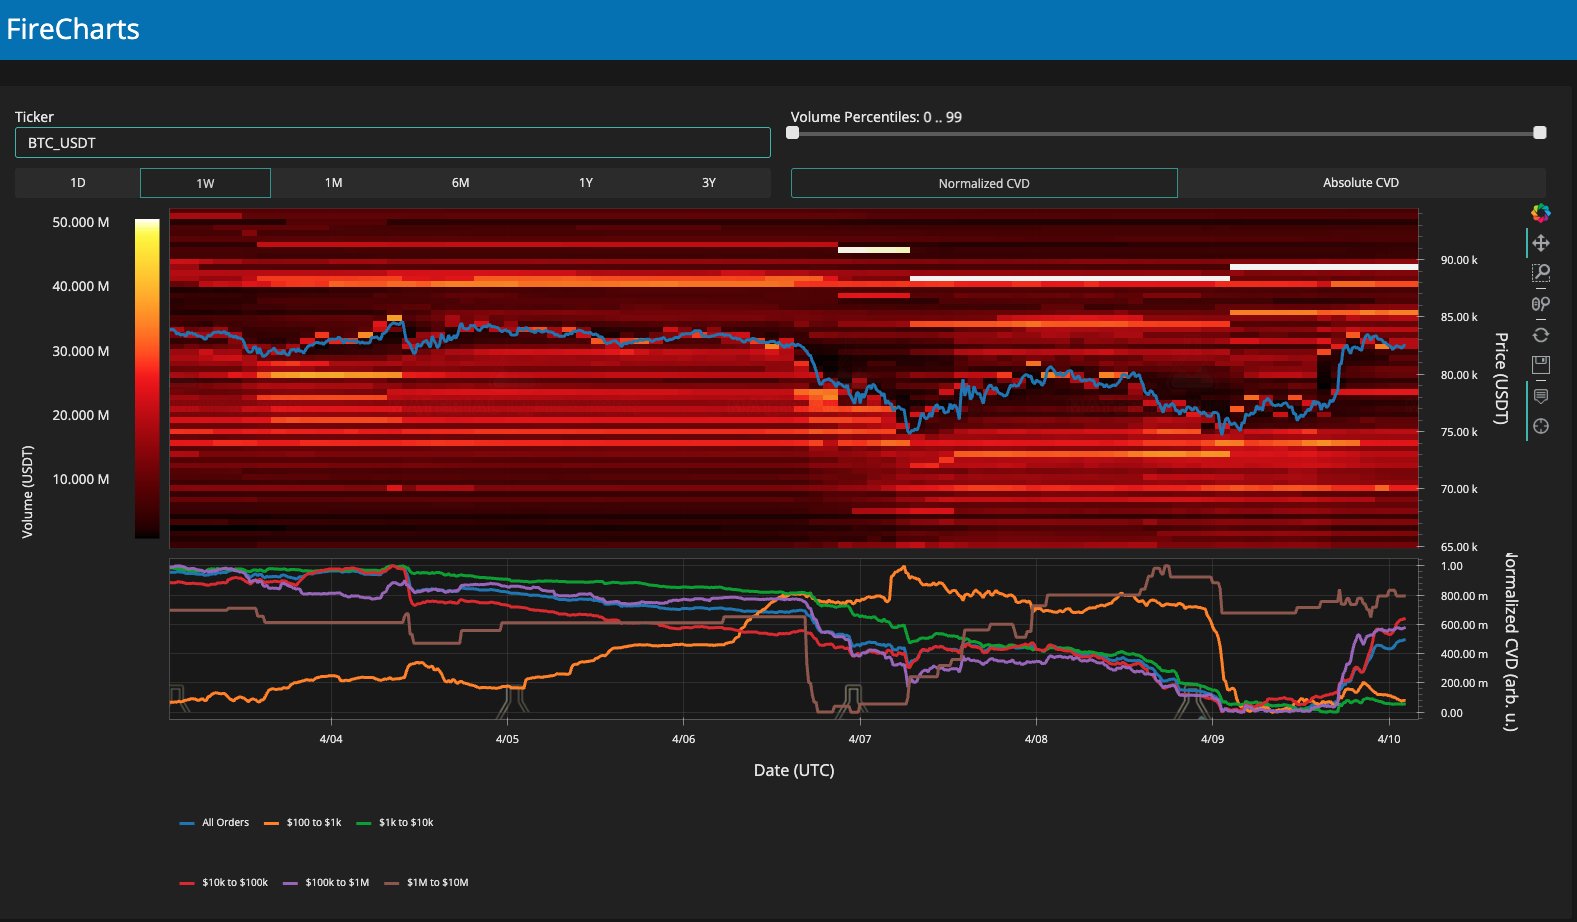The height and width of the screenshot is (922, 1577).
Task: Toggle the Crosshair tool
Action: click(x=1540, y=426)
